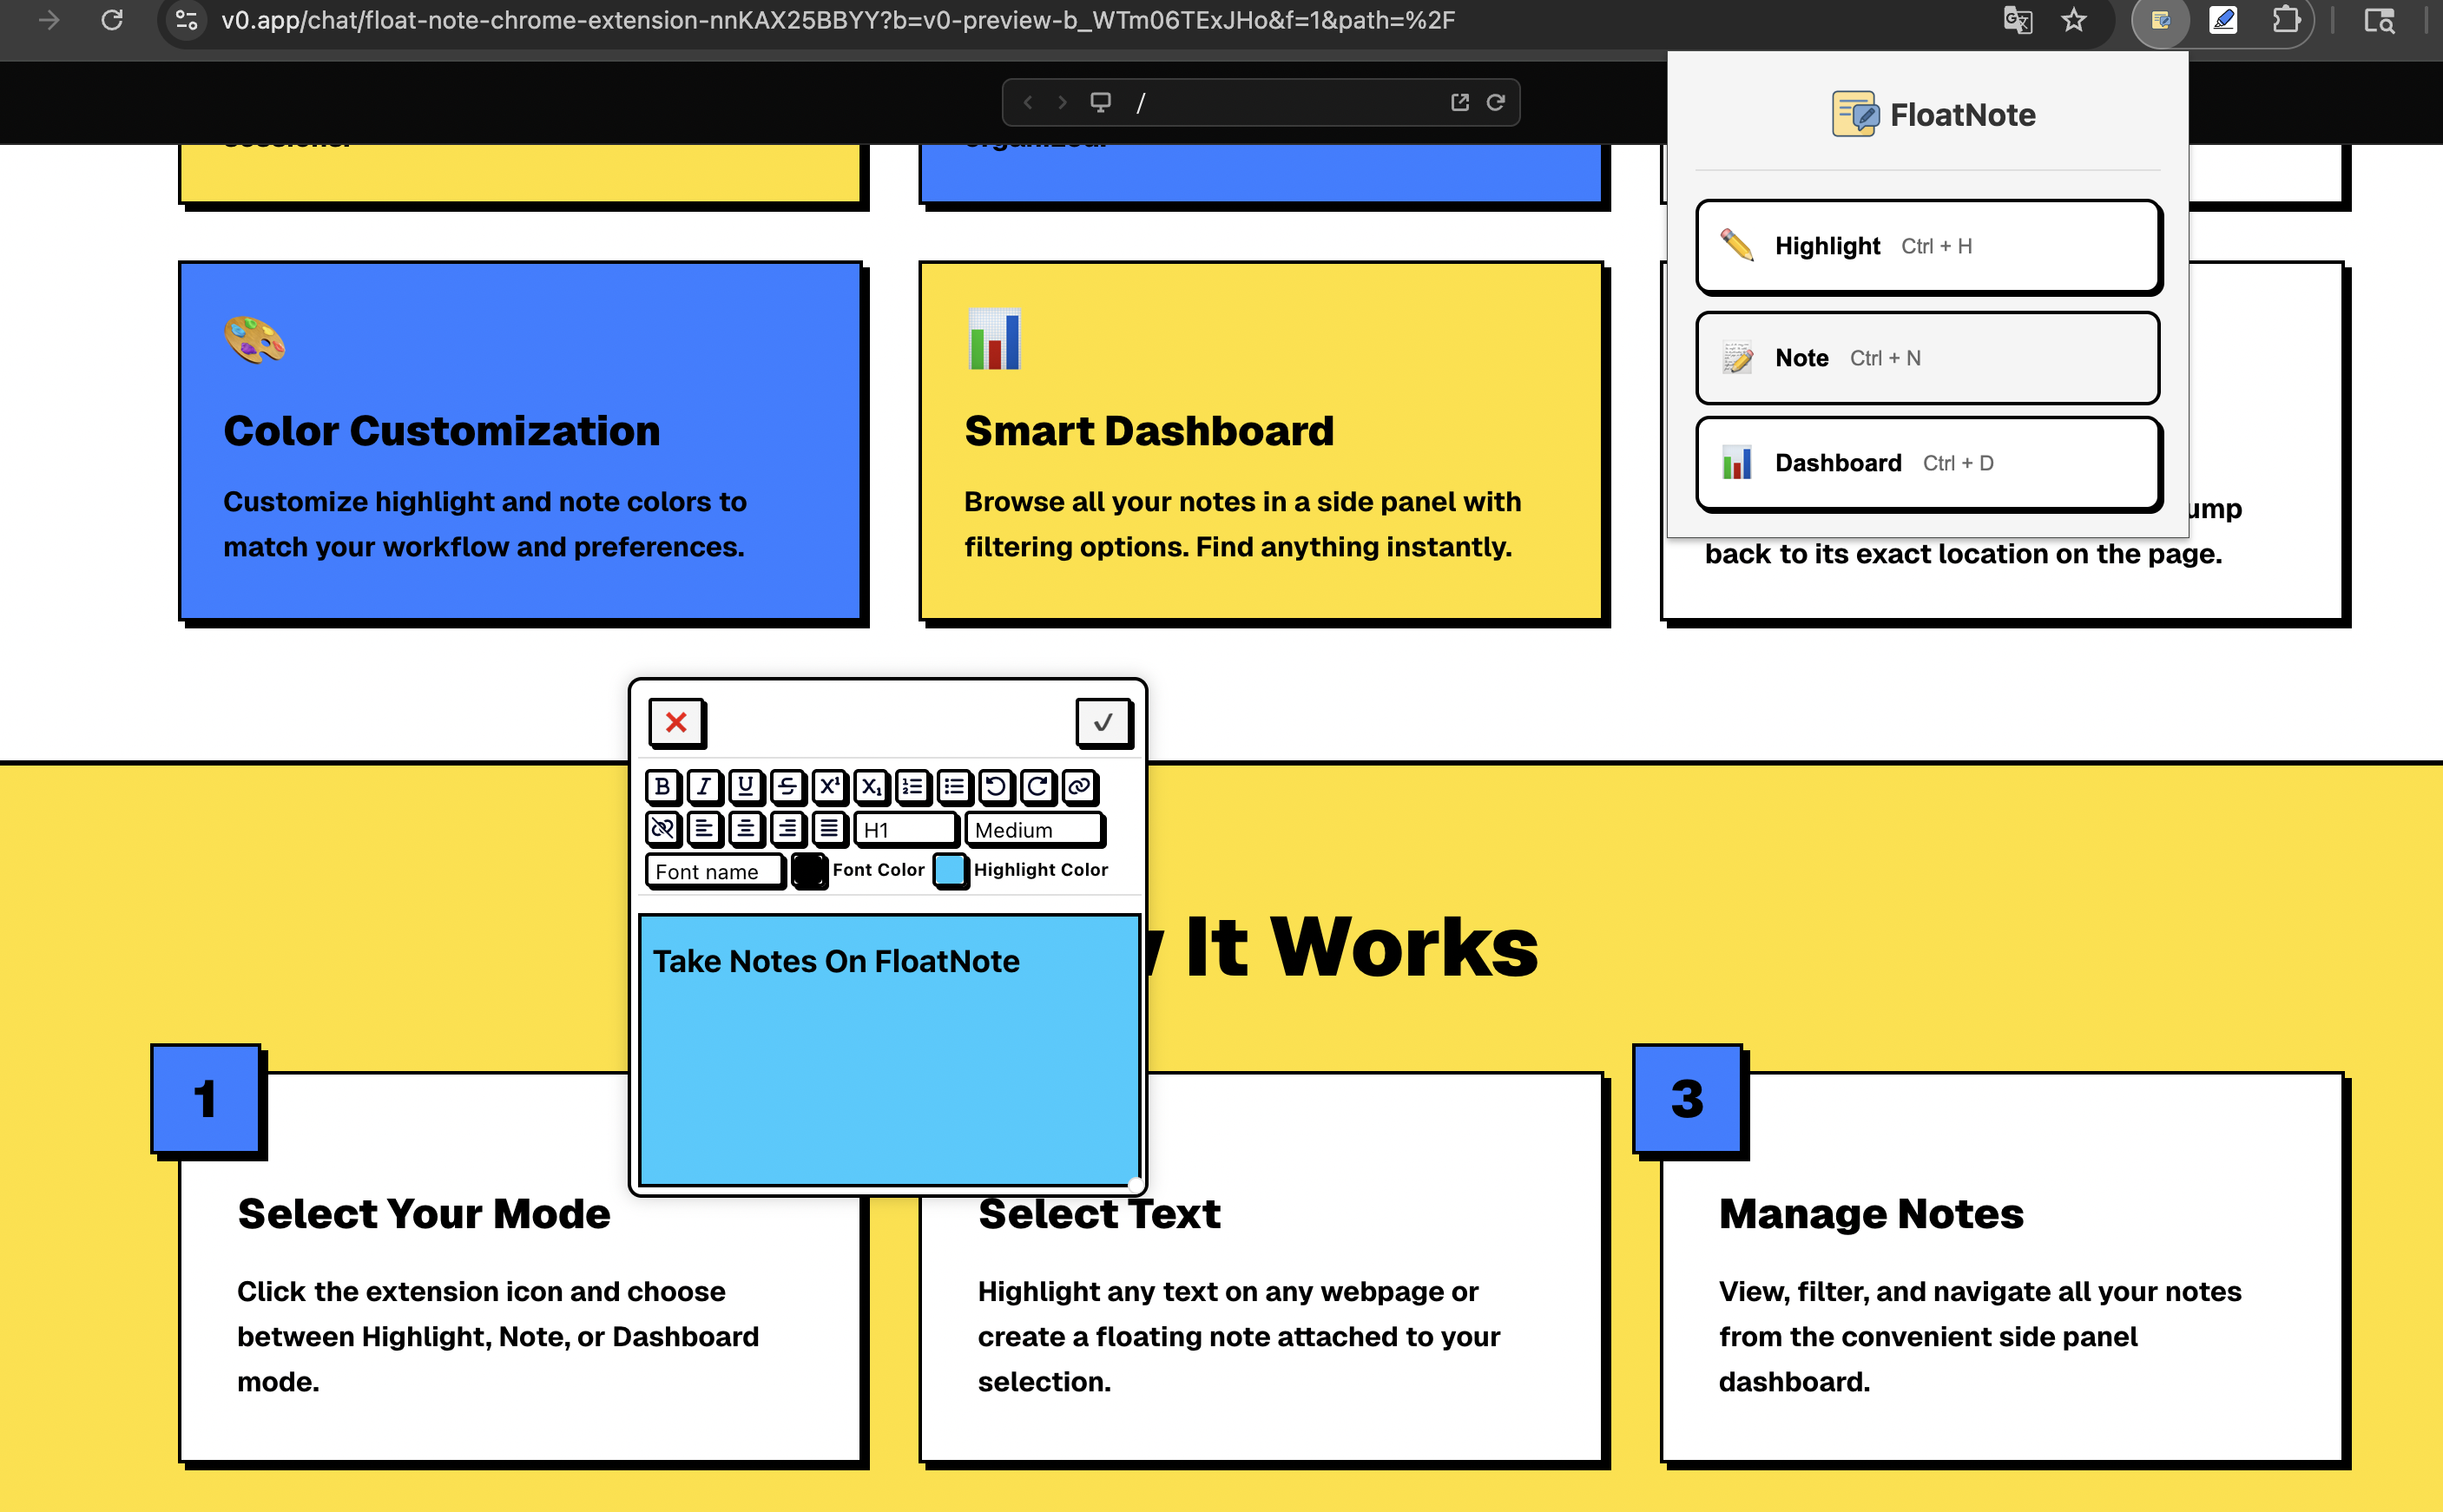Apply strikethrough to the note text
2443x1512 pixels.
click(x=787, y=788)
